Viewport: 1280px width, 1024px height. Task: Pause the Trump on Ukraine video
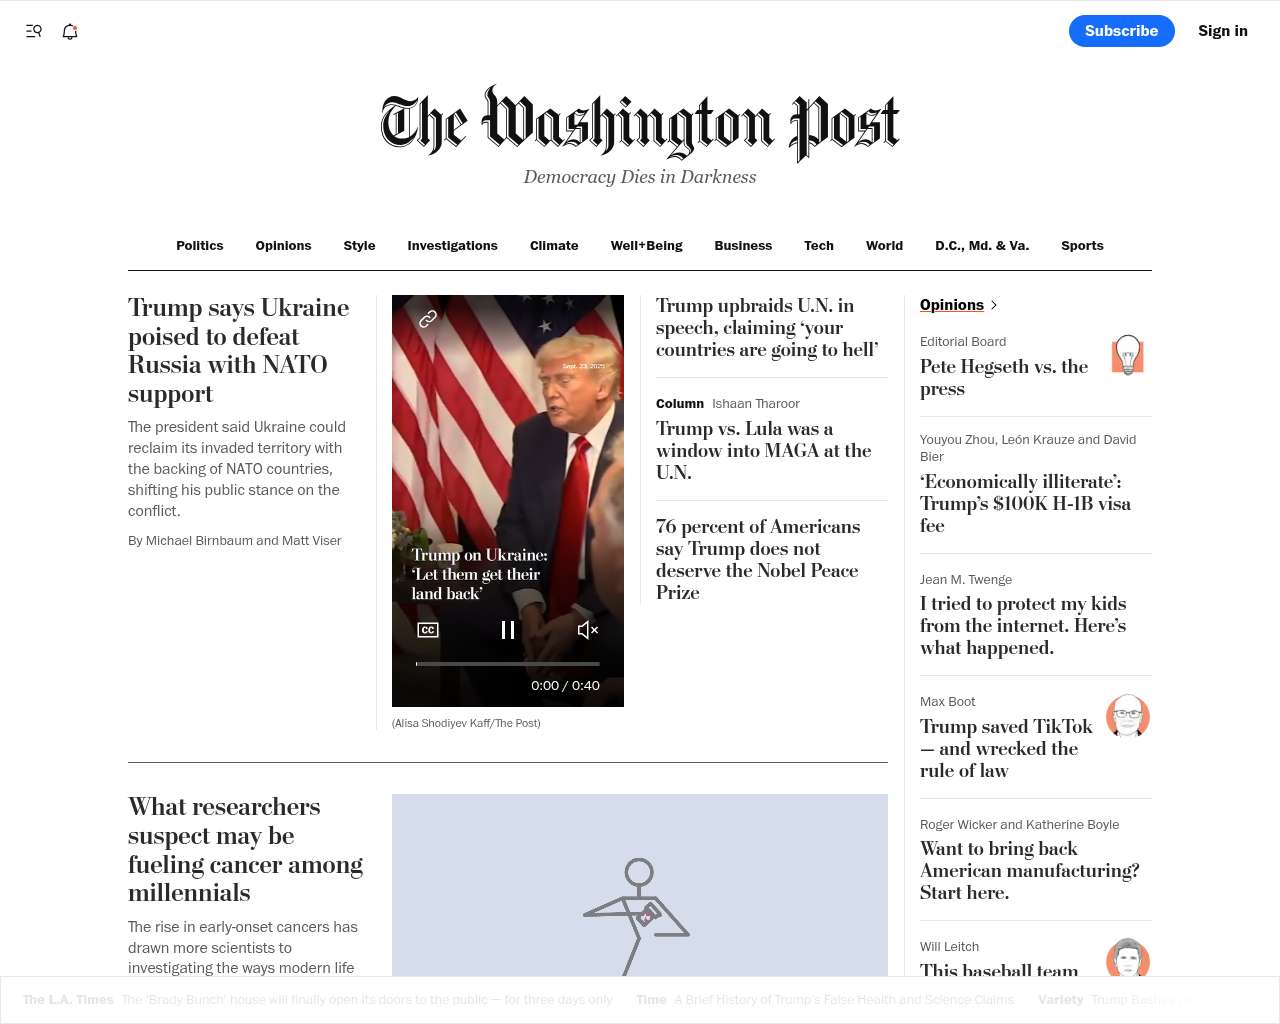(x=508, y=630)
